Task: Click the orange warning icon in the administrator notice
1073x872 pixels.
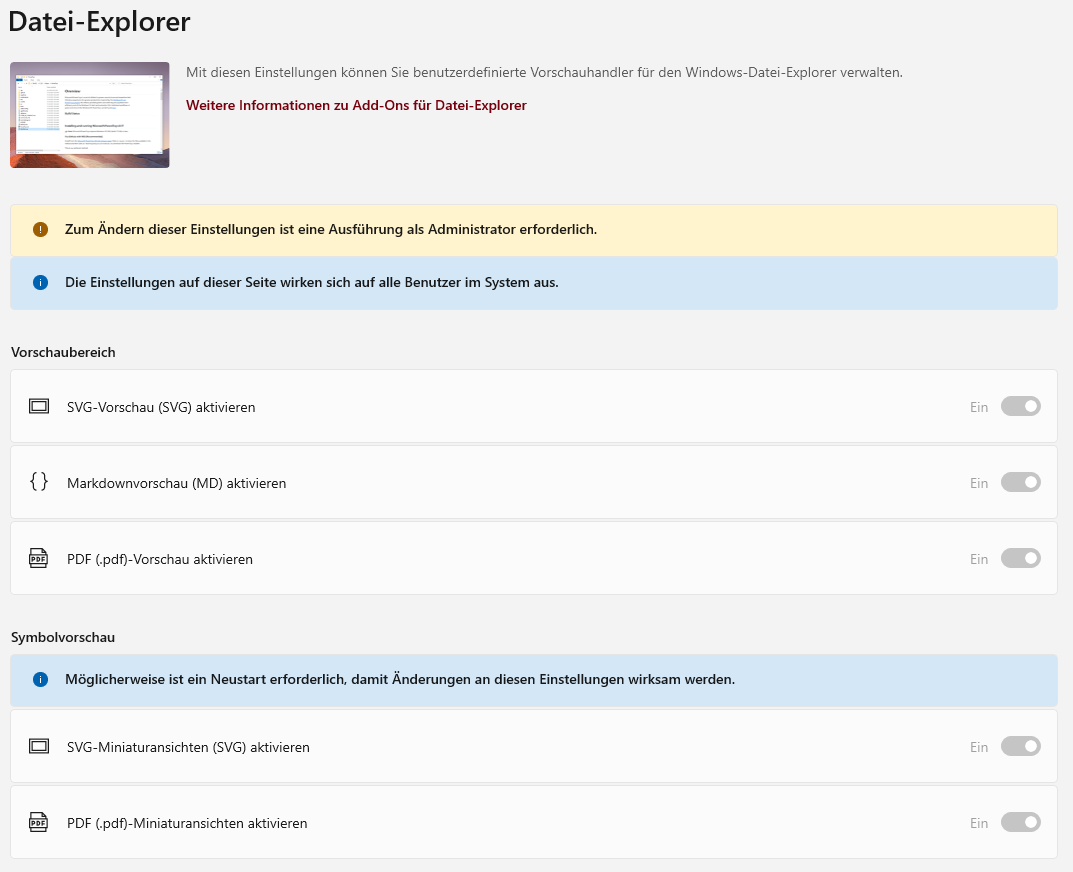Action: (40, 229)
